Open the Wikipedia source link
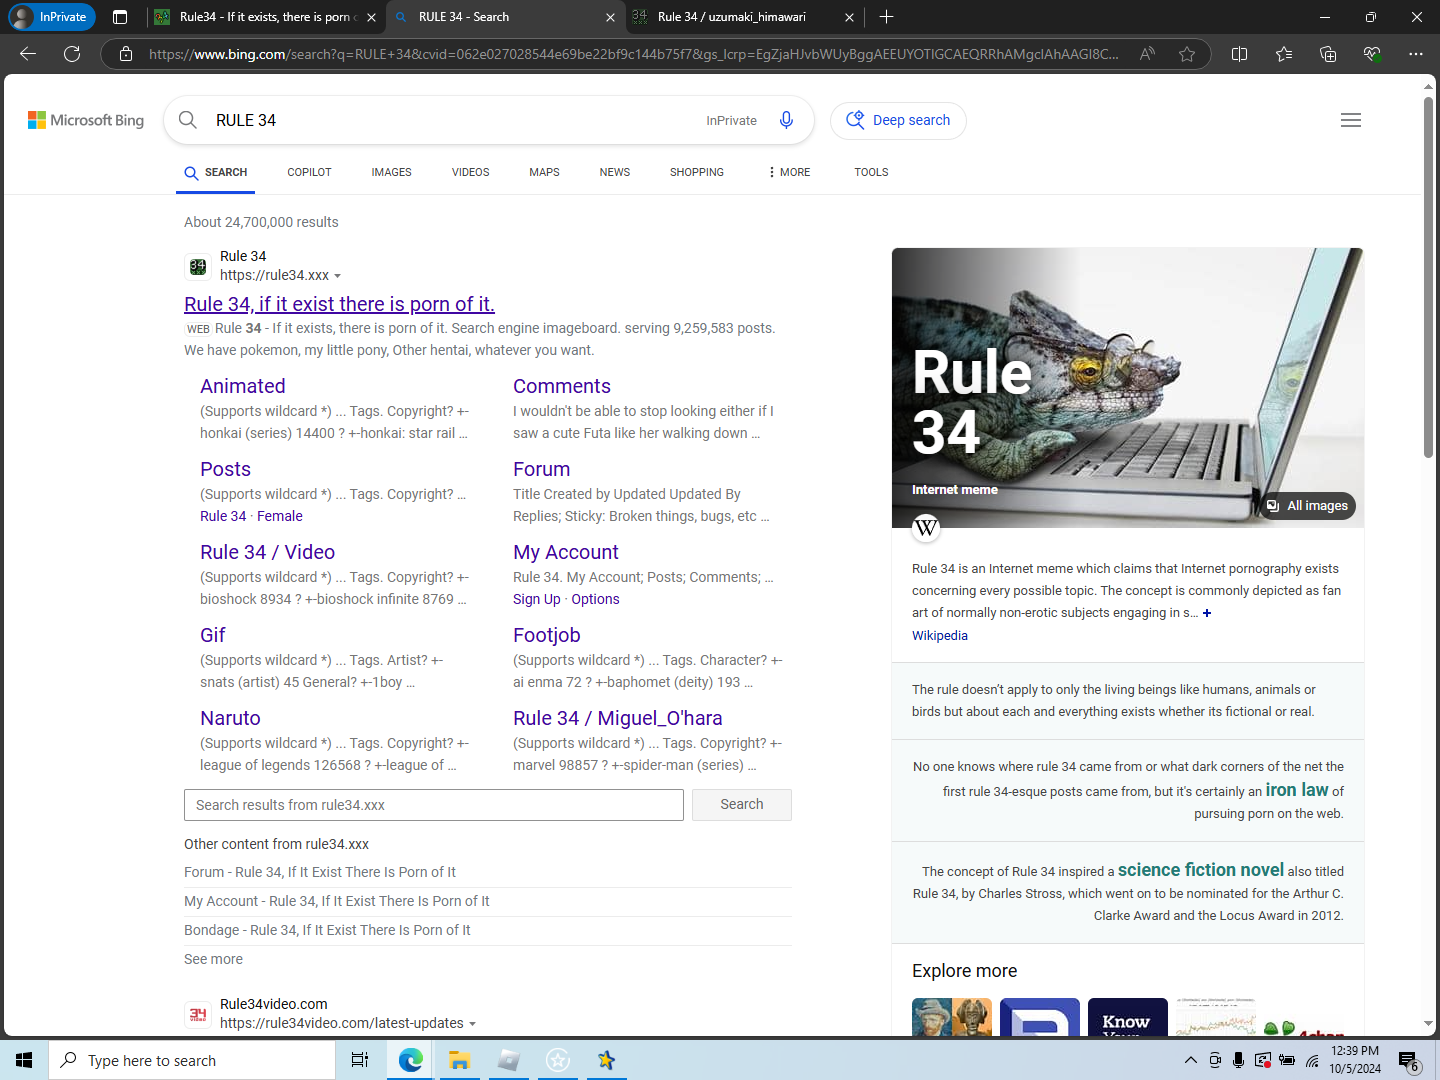The width and height of the screenshot is (1440, 1080). tap(940, 636)
